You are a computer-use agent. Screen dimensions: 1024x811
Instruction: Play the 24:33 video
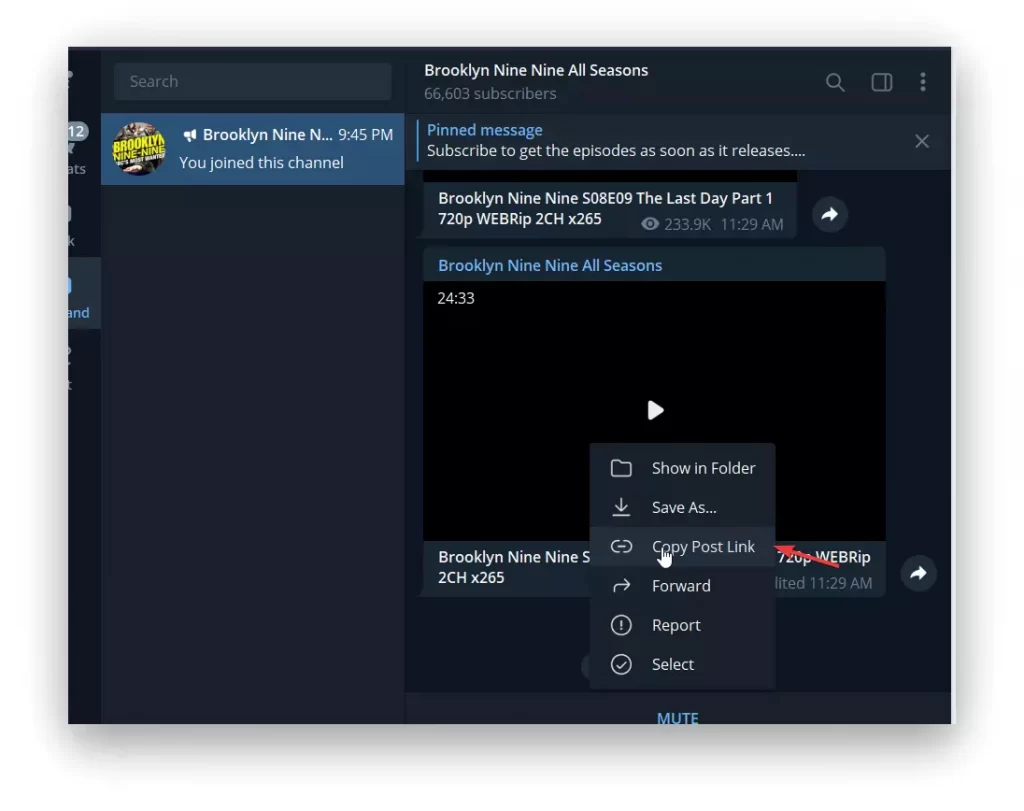click(655, 410)
